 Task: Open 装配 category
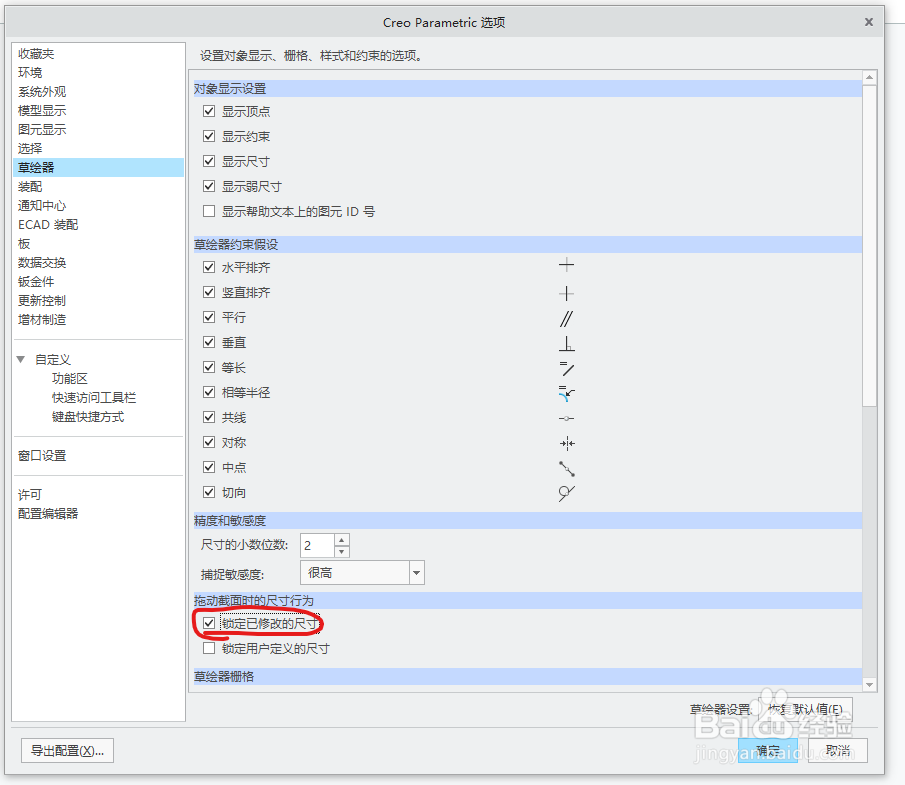[x=30, y=187]
